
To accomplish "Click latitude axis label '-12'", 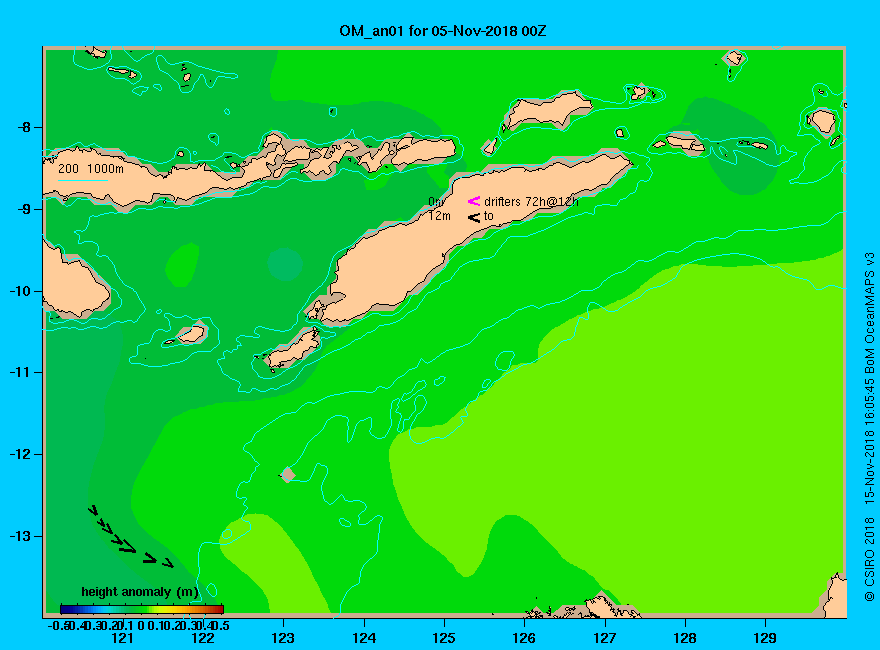I will [x=21, y=454].
